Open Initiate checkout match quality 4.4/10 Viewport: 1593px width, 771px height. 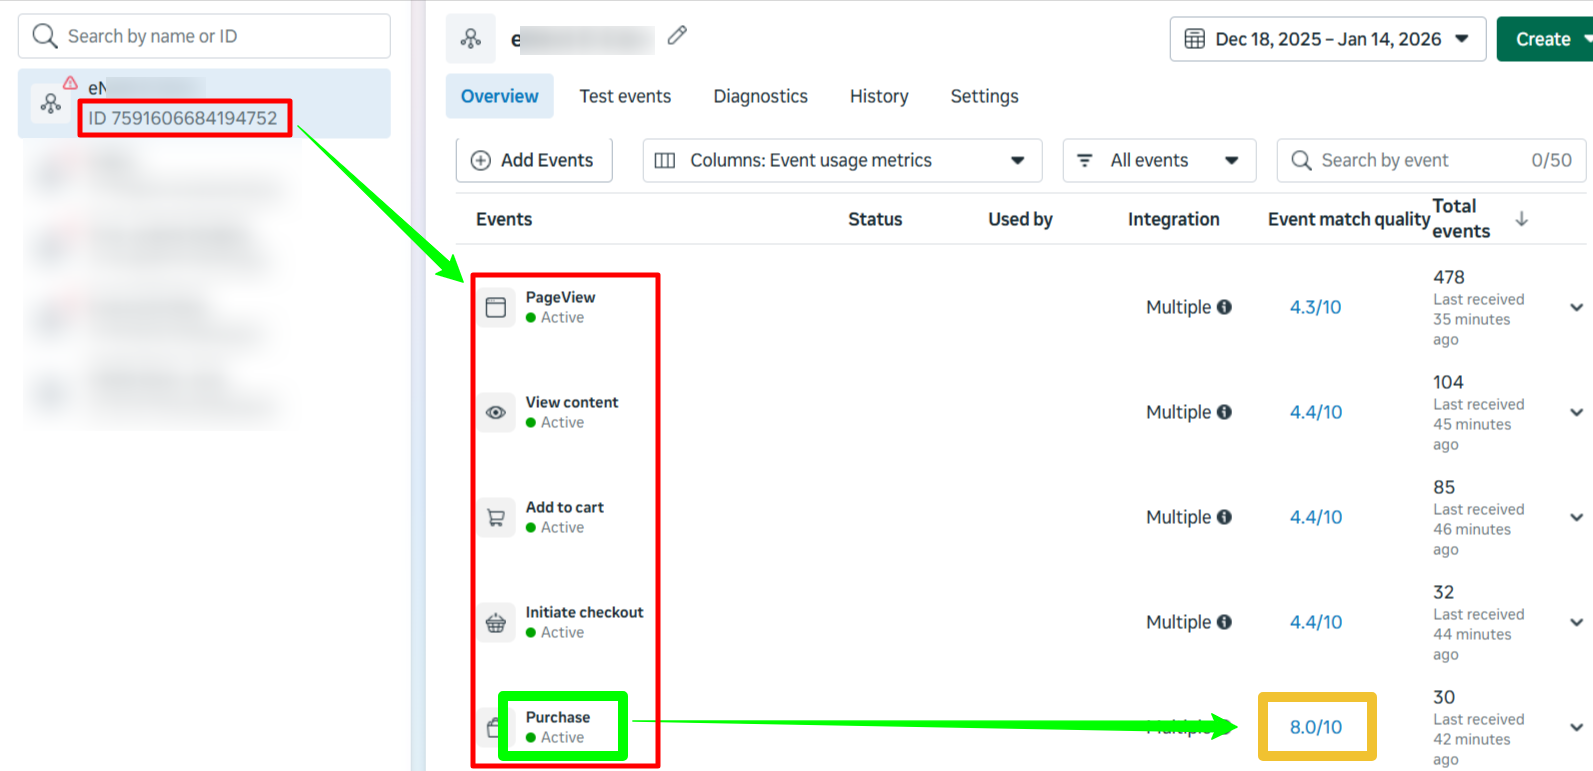coord(1315,622)
